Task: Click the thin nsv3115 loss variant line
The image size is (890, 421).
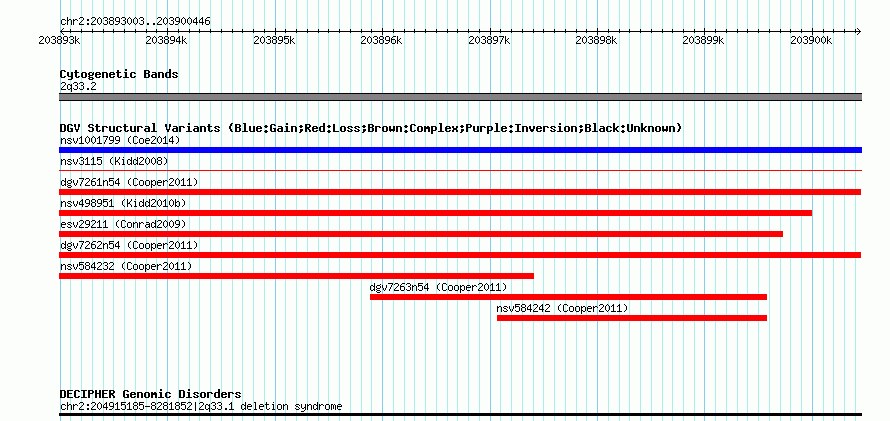Action: click(x=460, y=170)
